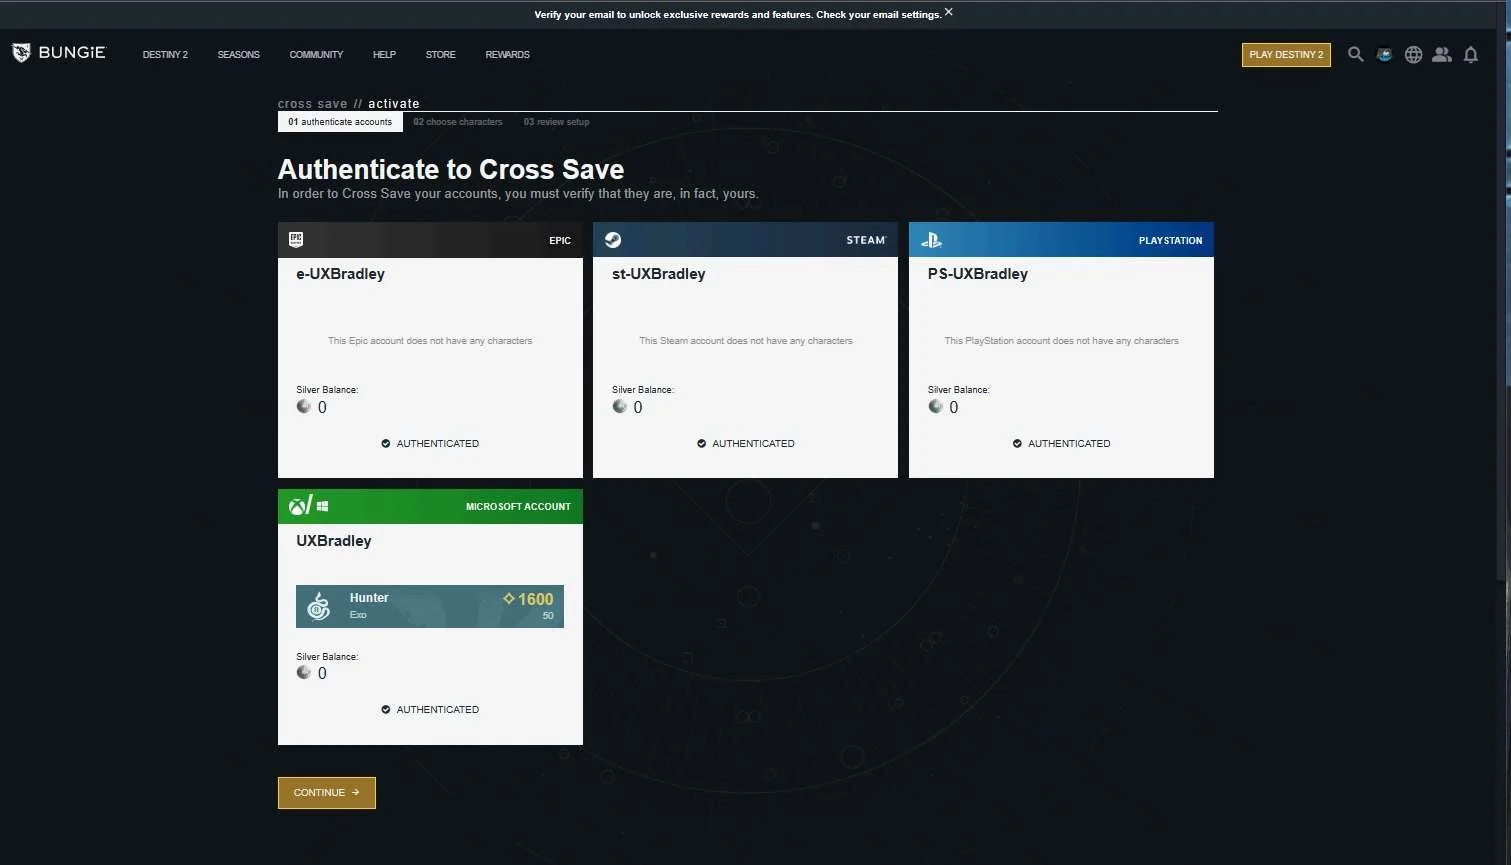
Task: Click the UXBradley Microsoft account name
Action: pos(334,541)
